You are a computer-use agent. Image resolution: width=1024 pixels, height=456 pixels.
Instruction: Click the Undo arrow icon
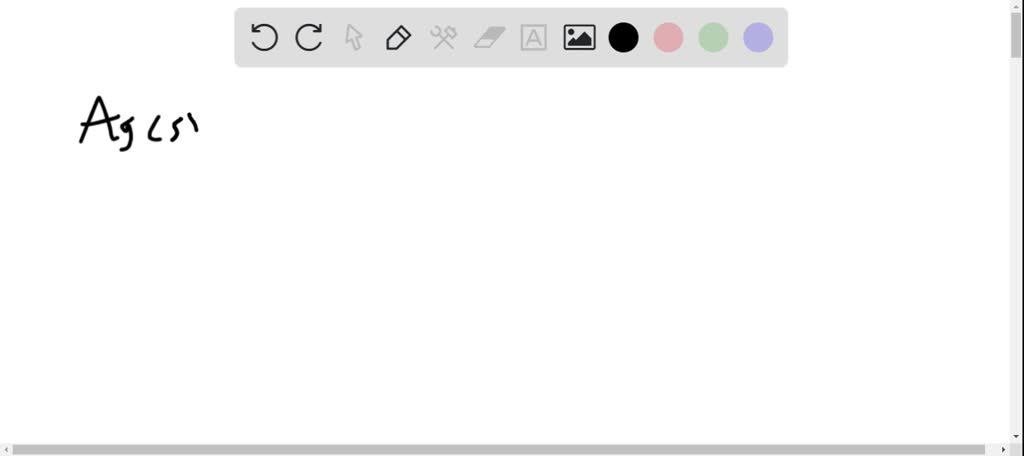[264, 37]
